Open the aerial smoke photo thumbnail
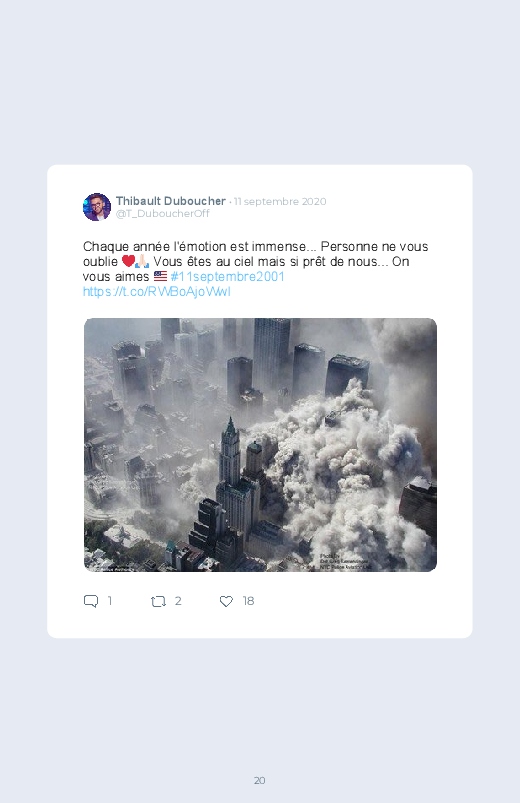Screen dimensions: 520x803 pos(260,445)
